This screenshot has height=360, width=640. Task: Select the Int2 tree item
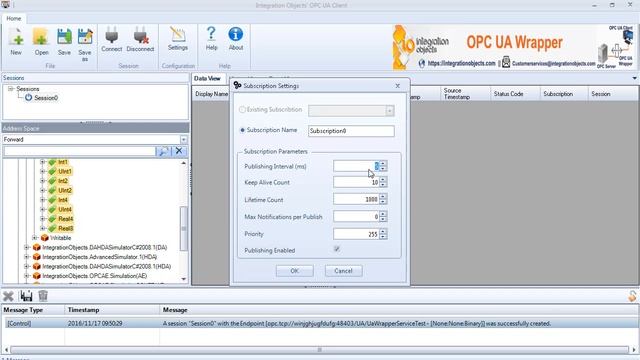(62, 181)
